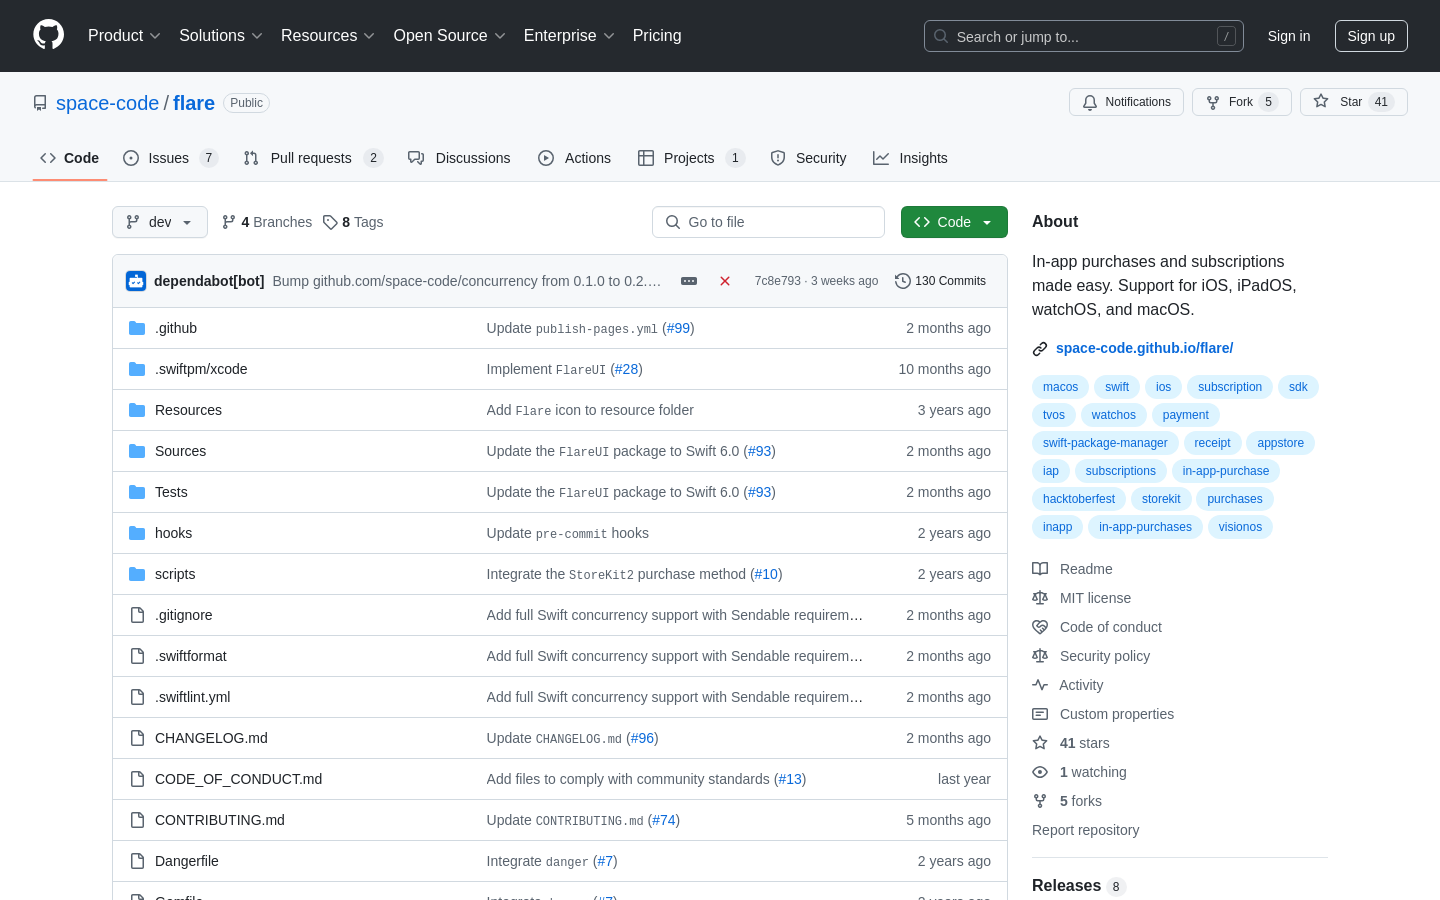Star the repository using star icon
Screen dimensions: 1440x900
coord(1321,101)
